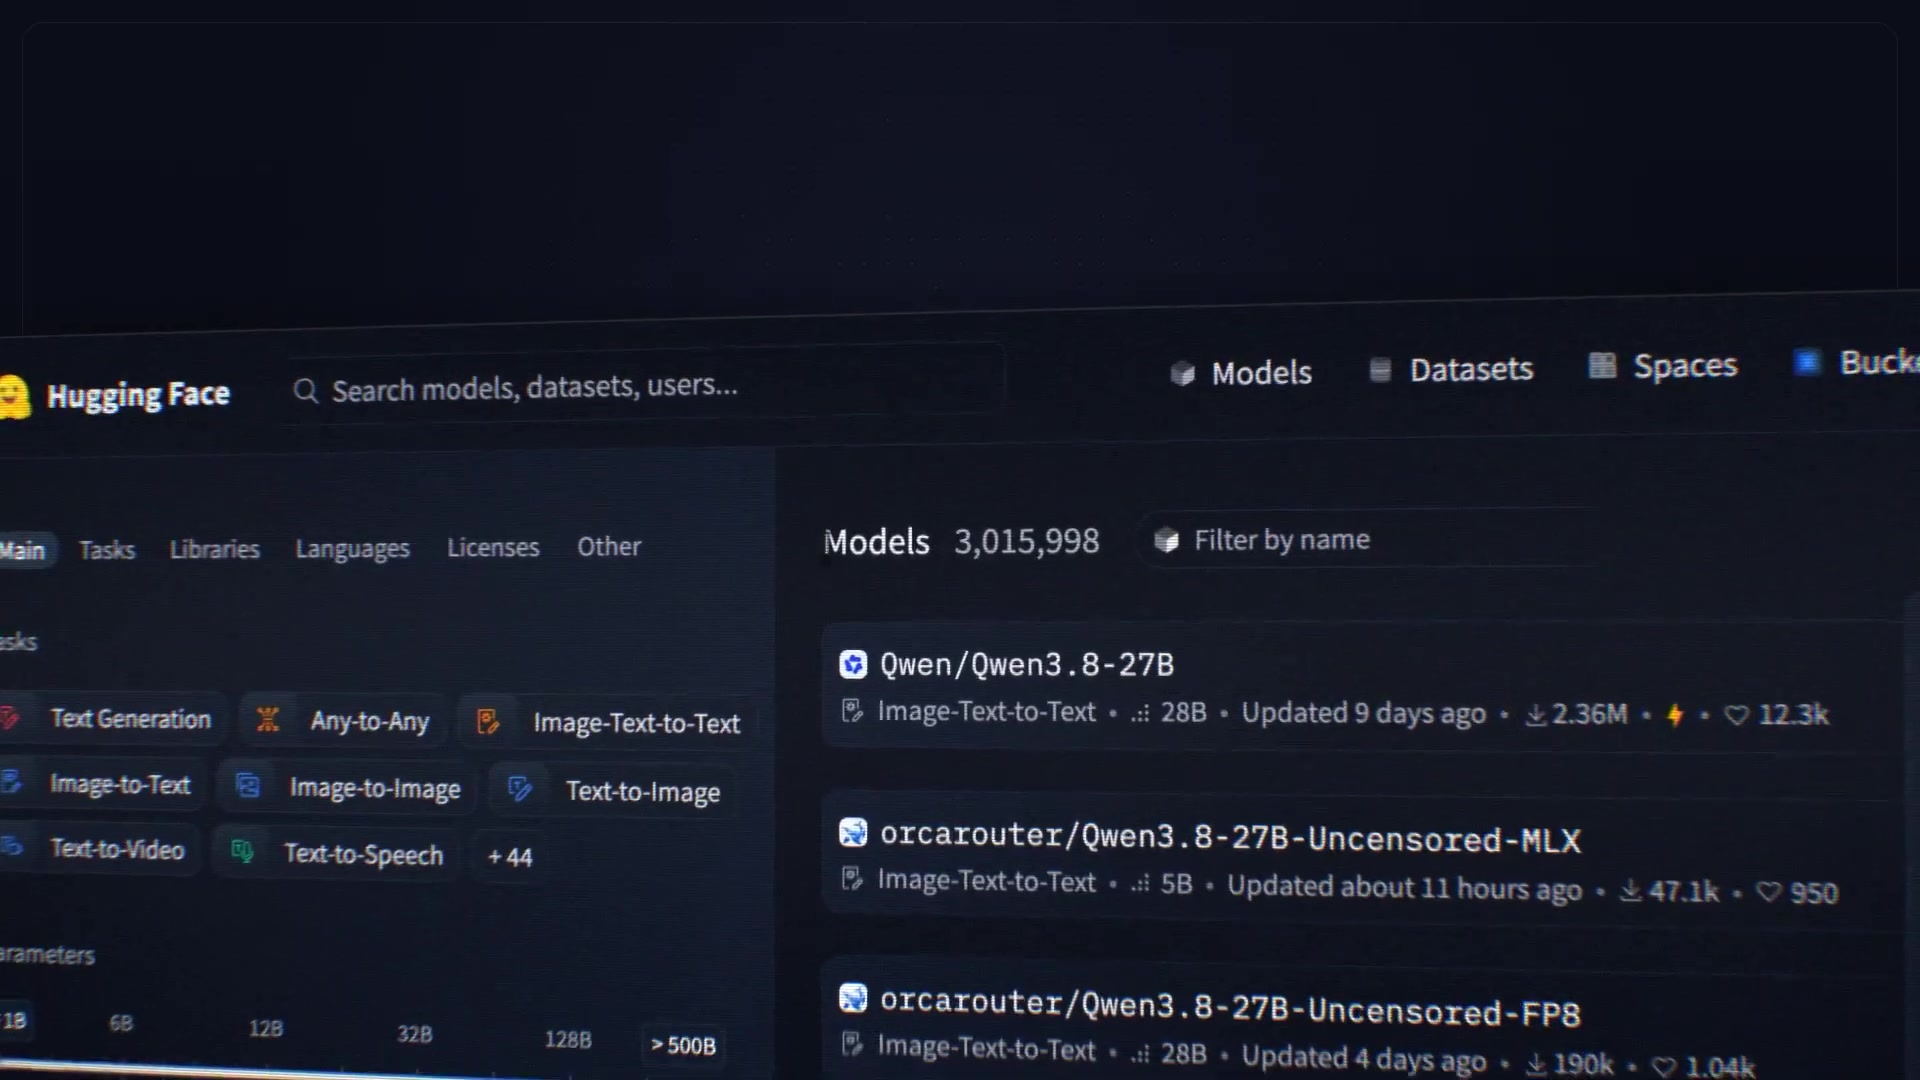Click the parameter-size icon next to 5B on Uncensored-MLX

coord(1140,884)
